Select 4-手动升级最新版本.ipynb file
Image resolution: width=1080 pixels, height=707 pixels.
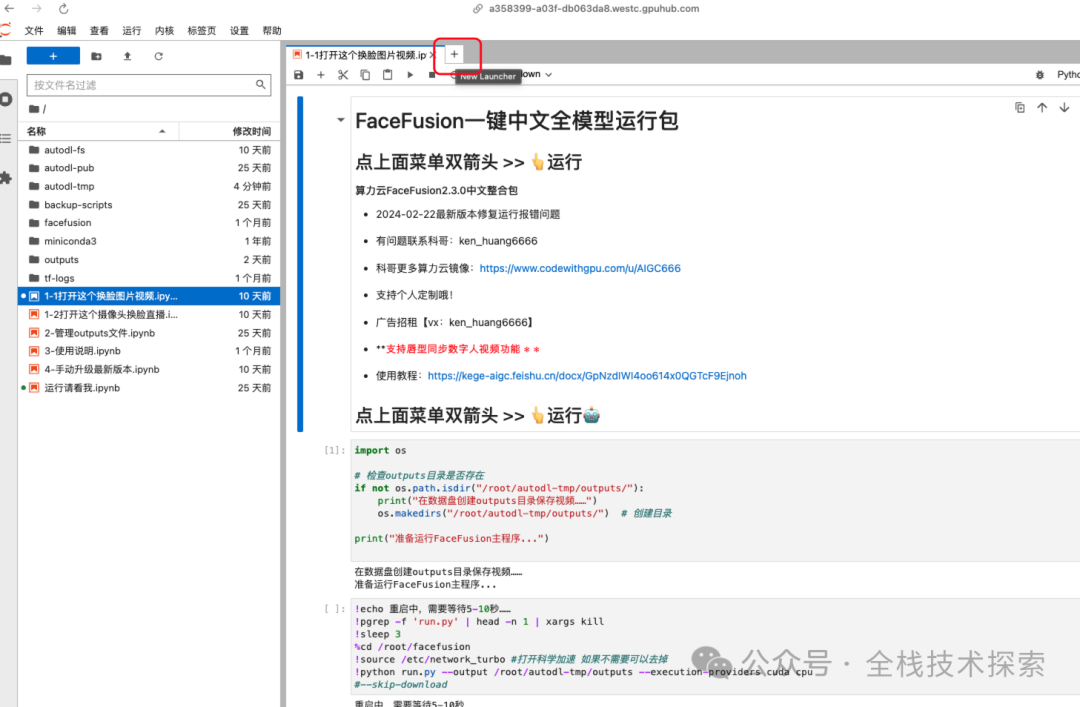pos(149,369)
